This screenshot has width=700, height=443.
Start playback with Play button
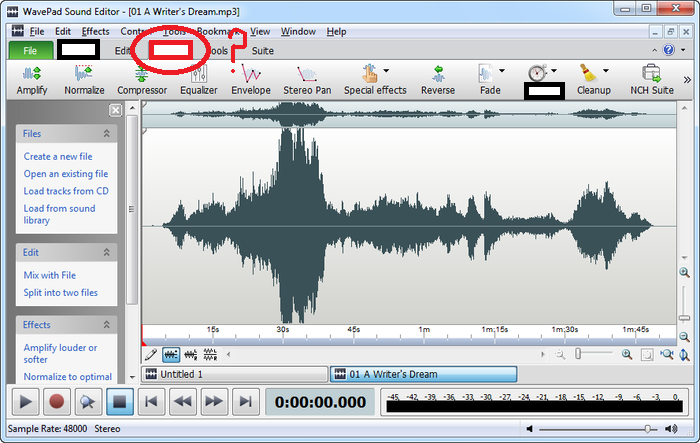point(25,402)
